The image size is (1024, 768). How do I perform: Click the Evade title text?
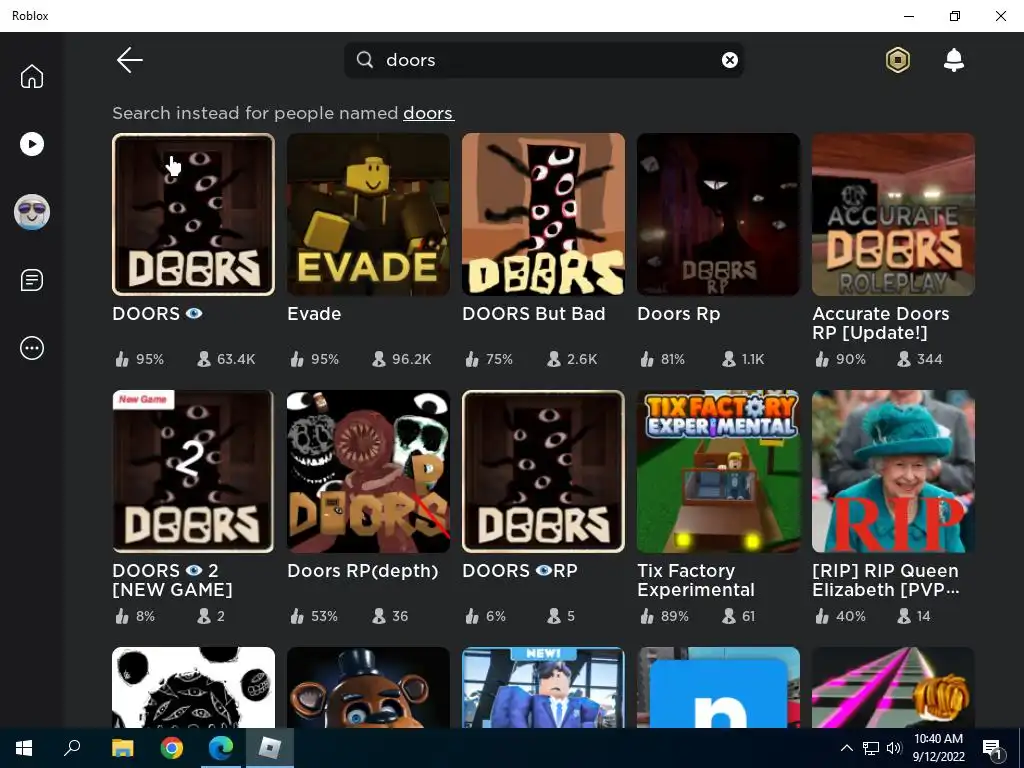[x=314, y=313]
